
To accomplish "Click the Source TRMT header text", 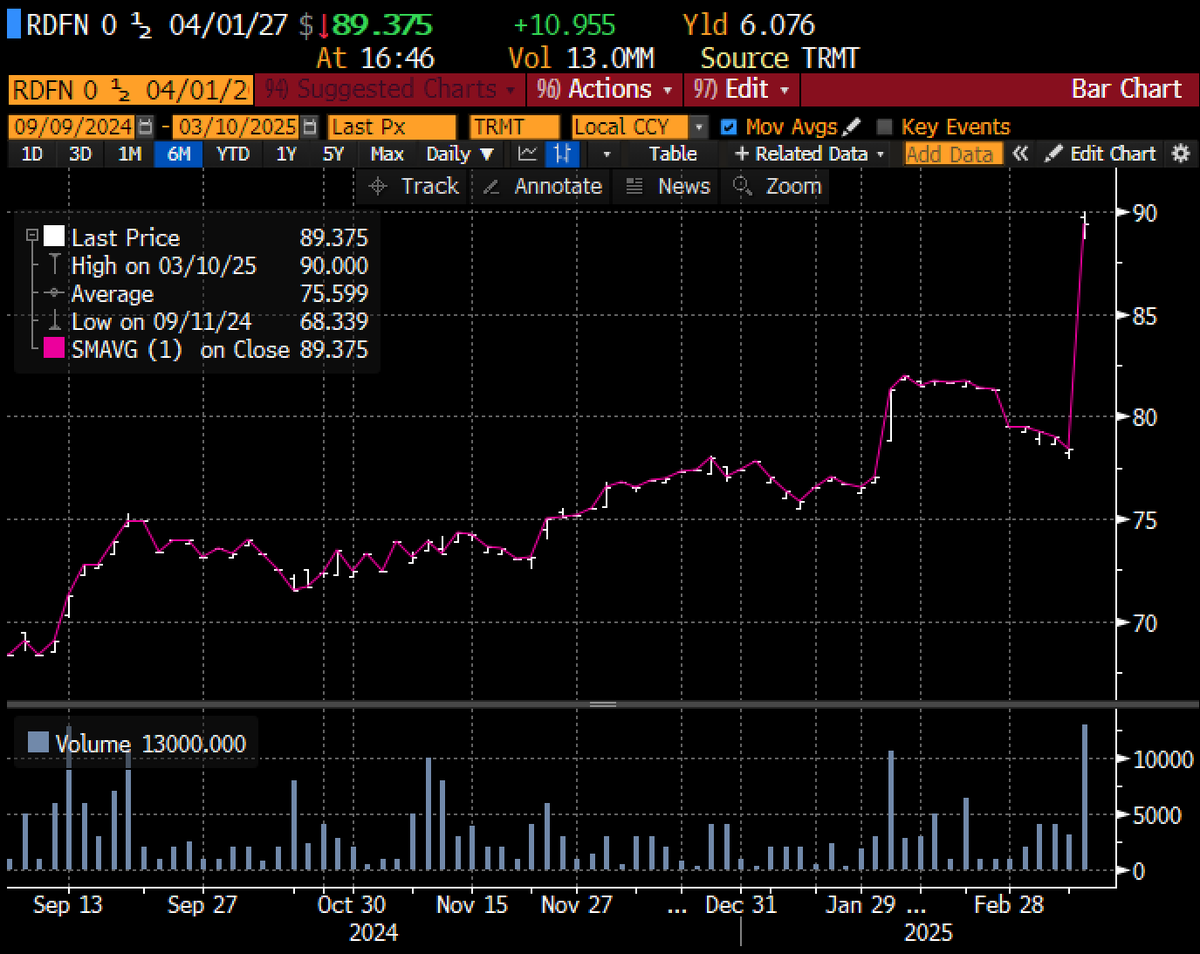I will coord(779,58).
